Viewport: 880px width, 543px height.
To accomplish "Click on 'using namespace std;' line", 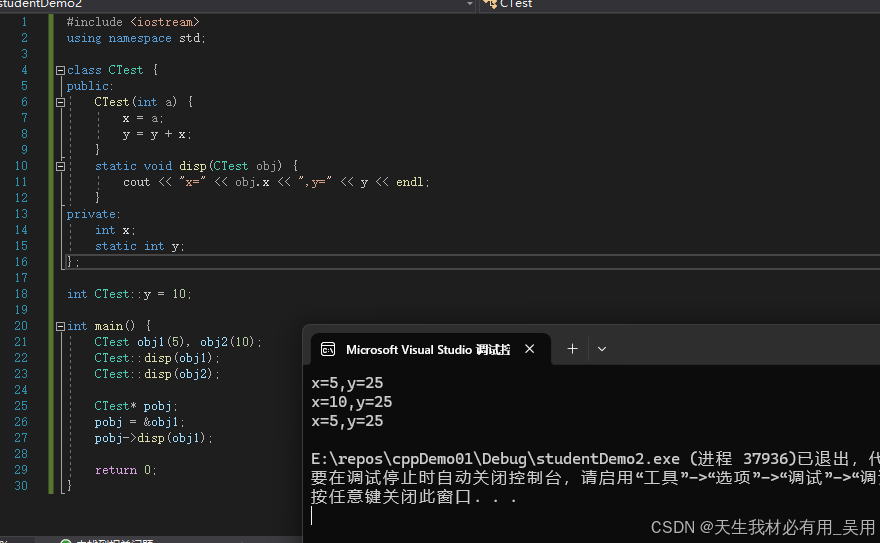I will click(x=136, y=38).
